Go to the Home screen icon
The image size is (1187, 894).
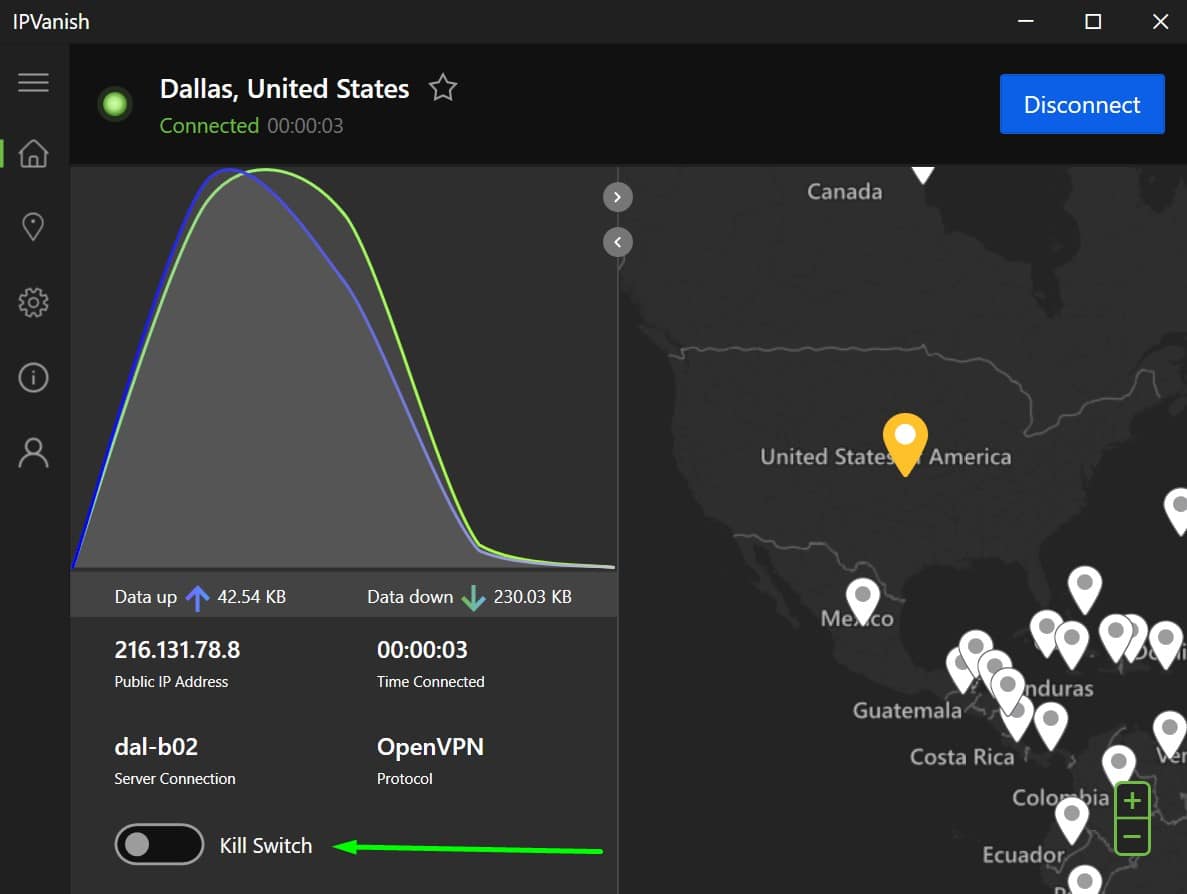tap(33, 153)
